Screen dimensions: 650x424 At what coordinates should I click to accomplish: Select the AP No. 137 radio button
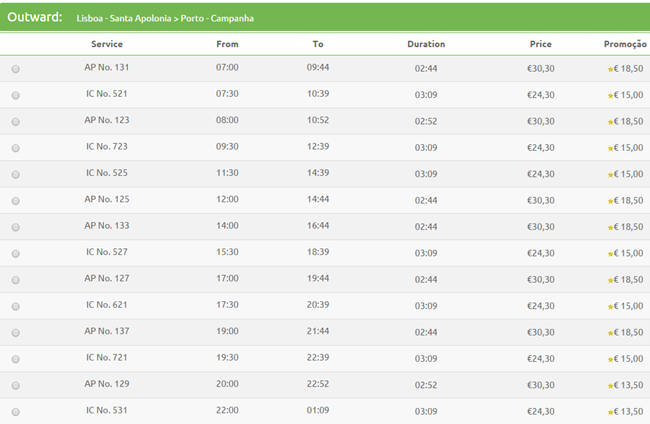click(16, 333)
